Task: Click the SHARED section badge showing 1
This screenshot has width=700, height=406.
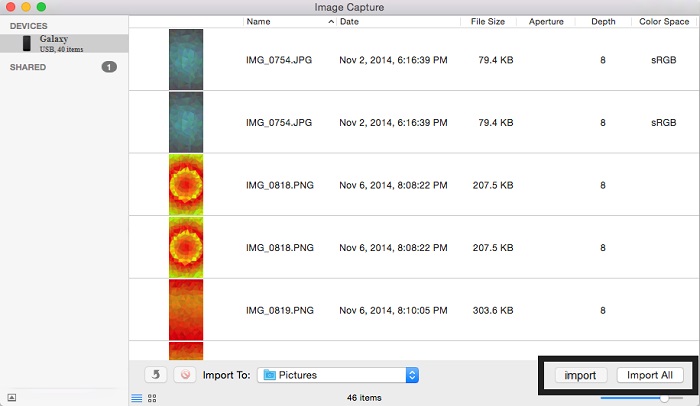Action: click(x=109, y=67)
